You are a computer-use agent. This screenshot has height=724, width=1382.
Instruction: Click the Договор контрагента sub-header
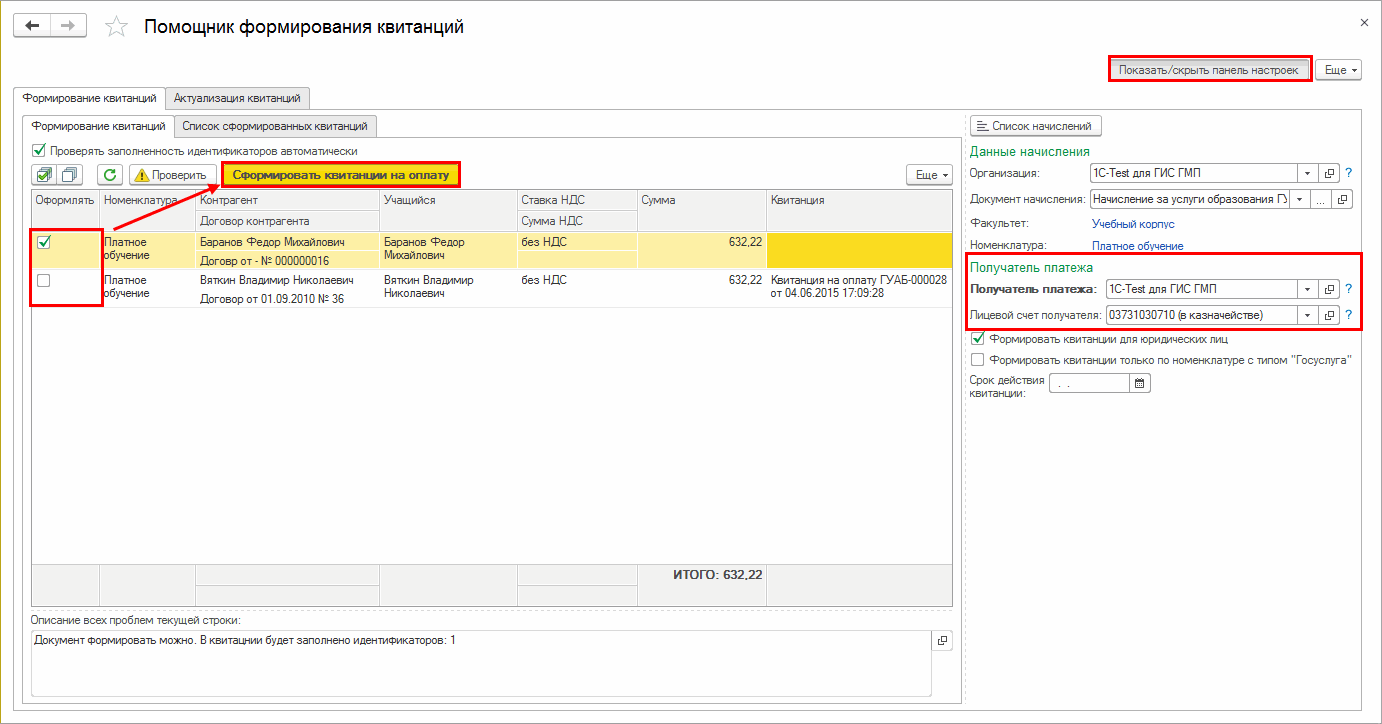pos(287,221)
